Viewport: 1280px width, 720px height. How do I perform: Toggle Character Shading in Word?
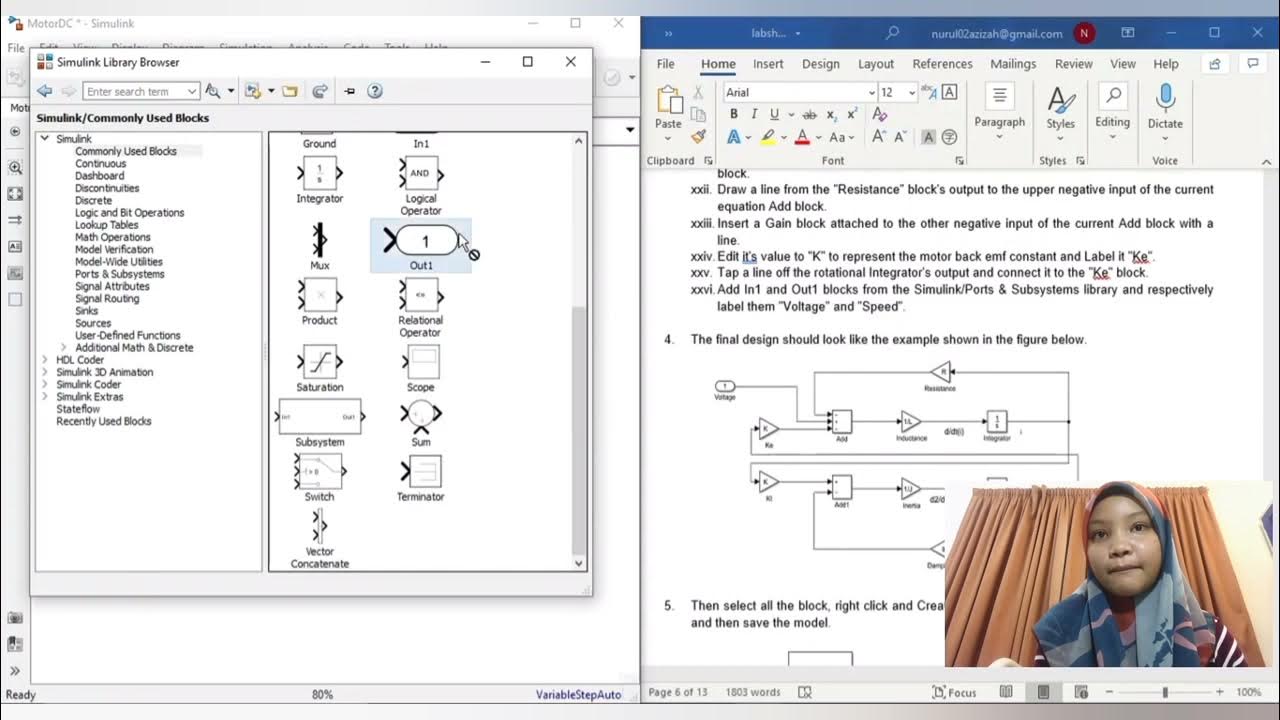click(x=928, y=137)
